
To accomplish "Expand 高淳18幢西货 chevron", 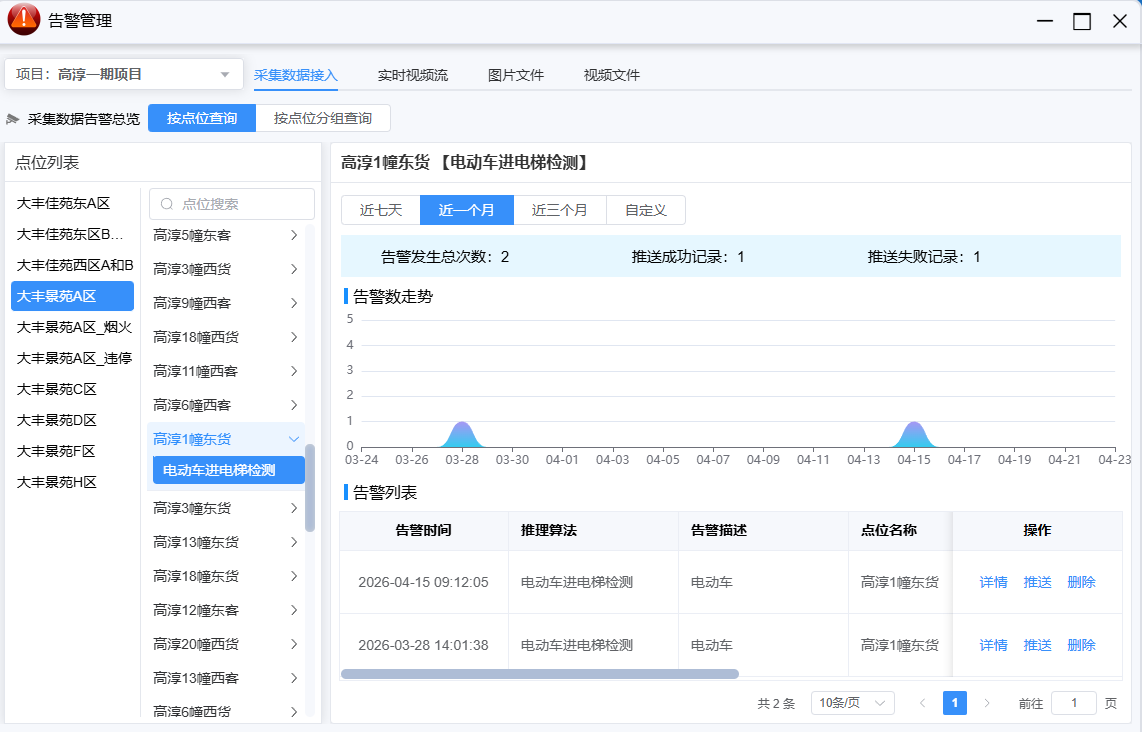I will [294, 337].
